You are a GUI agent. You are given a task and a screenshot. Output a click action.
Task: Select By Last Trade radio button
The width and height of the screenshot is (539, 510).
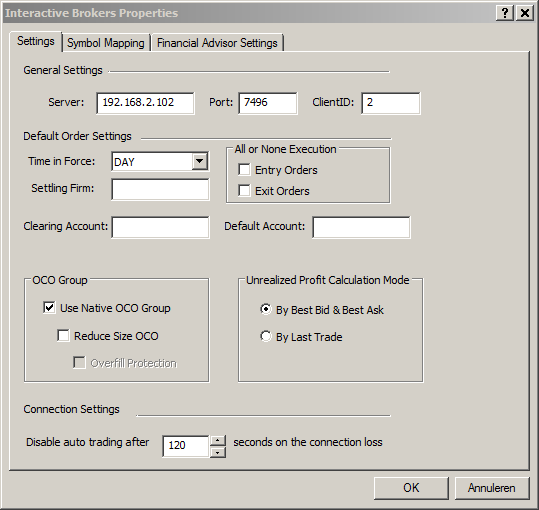(x=266, y=336)
